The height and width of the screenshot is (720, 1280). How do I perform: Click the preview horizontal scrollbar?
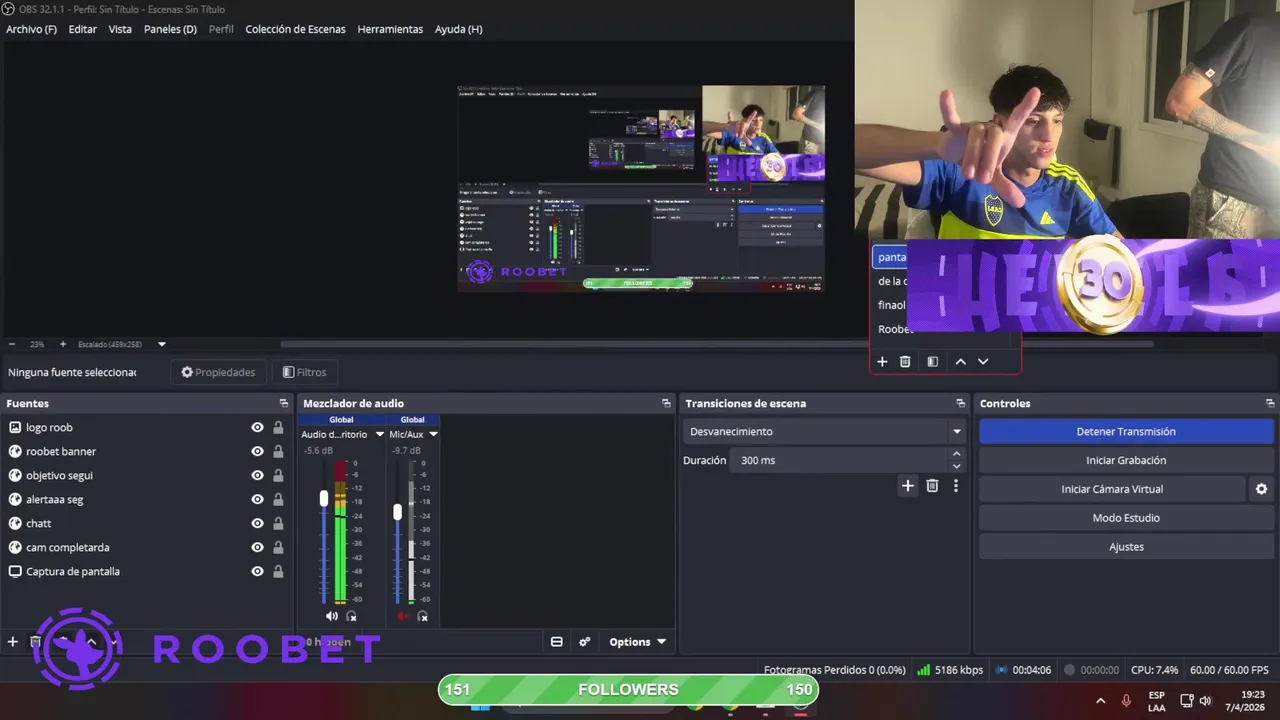click(x=716, y=344)
